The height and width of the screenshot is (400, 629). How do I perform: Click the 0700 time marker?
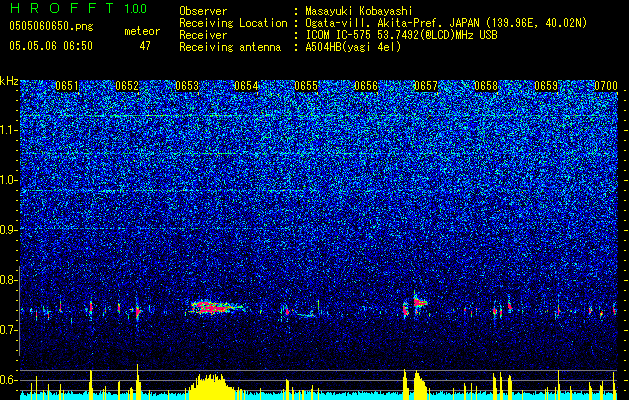pos(606,86)
